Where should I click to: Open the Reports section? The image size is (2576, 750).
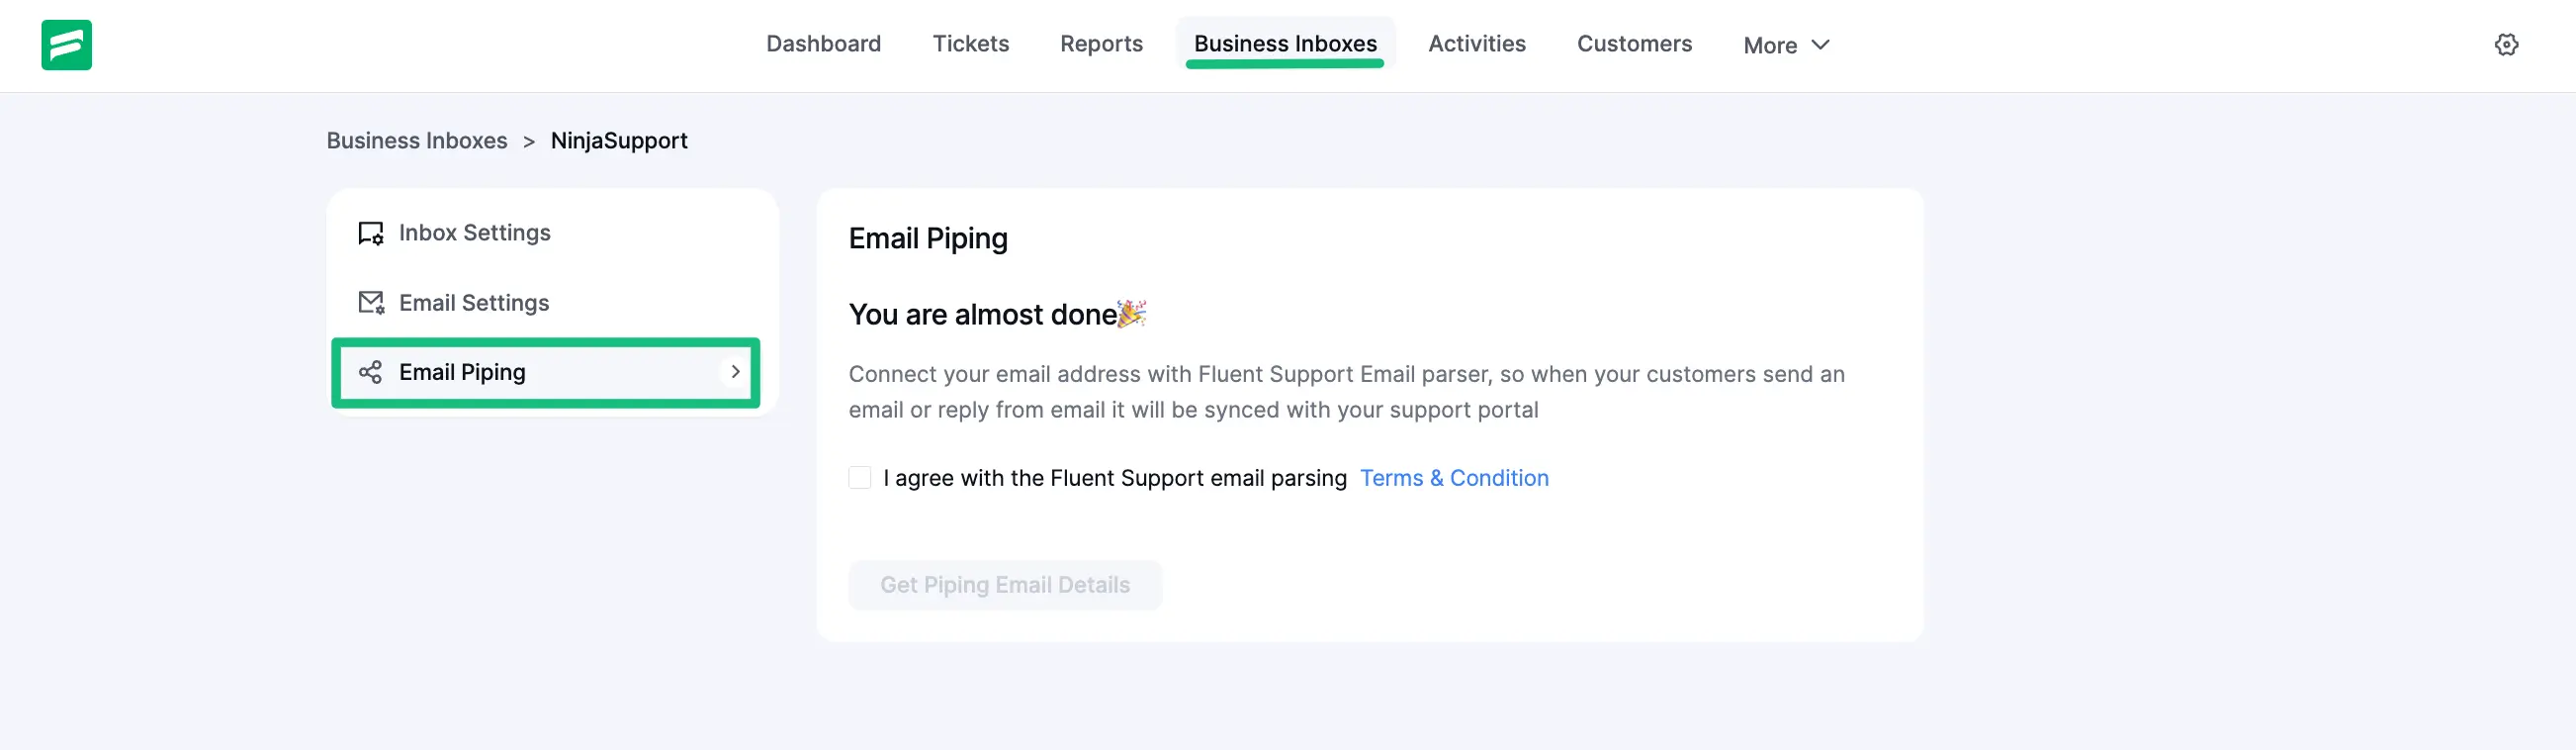tap(1101, 44)
